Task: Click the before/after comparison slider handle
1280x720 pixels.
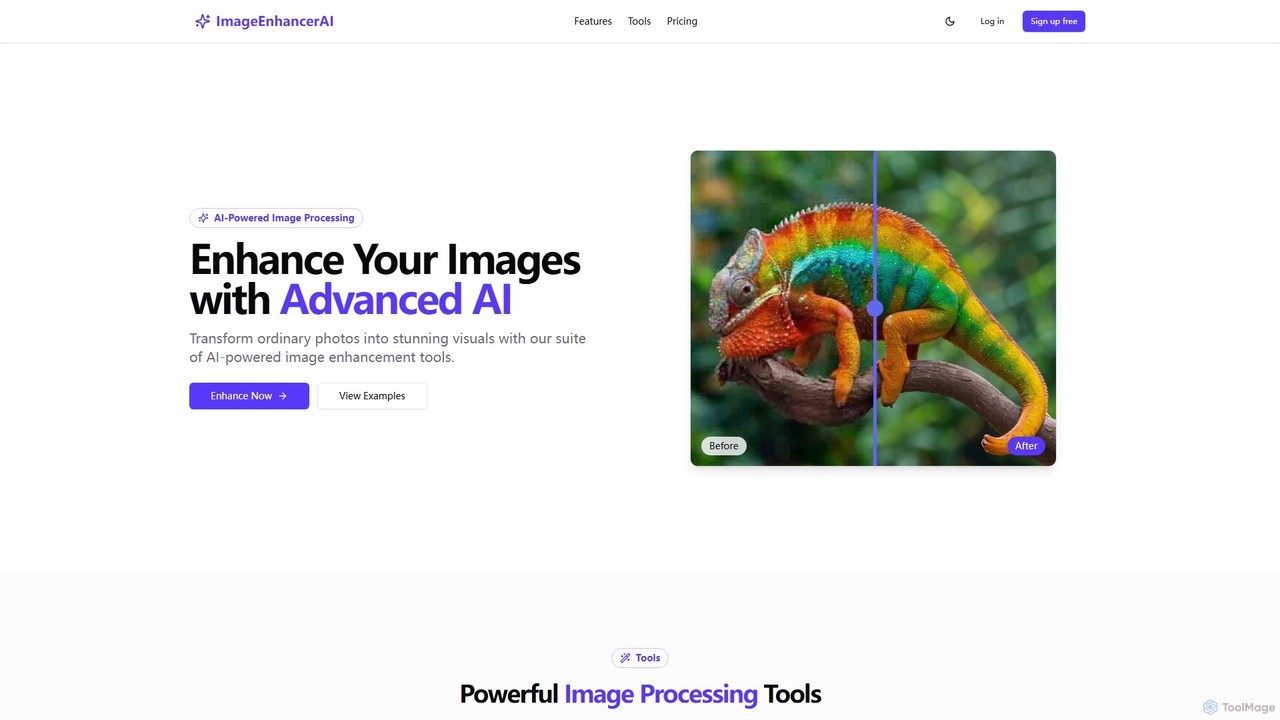Action: coord(875,308)
